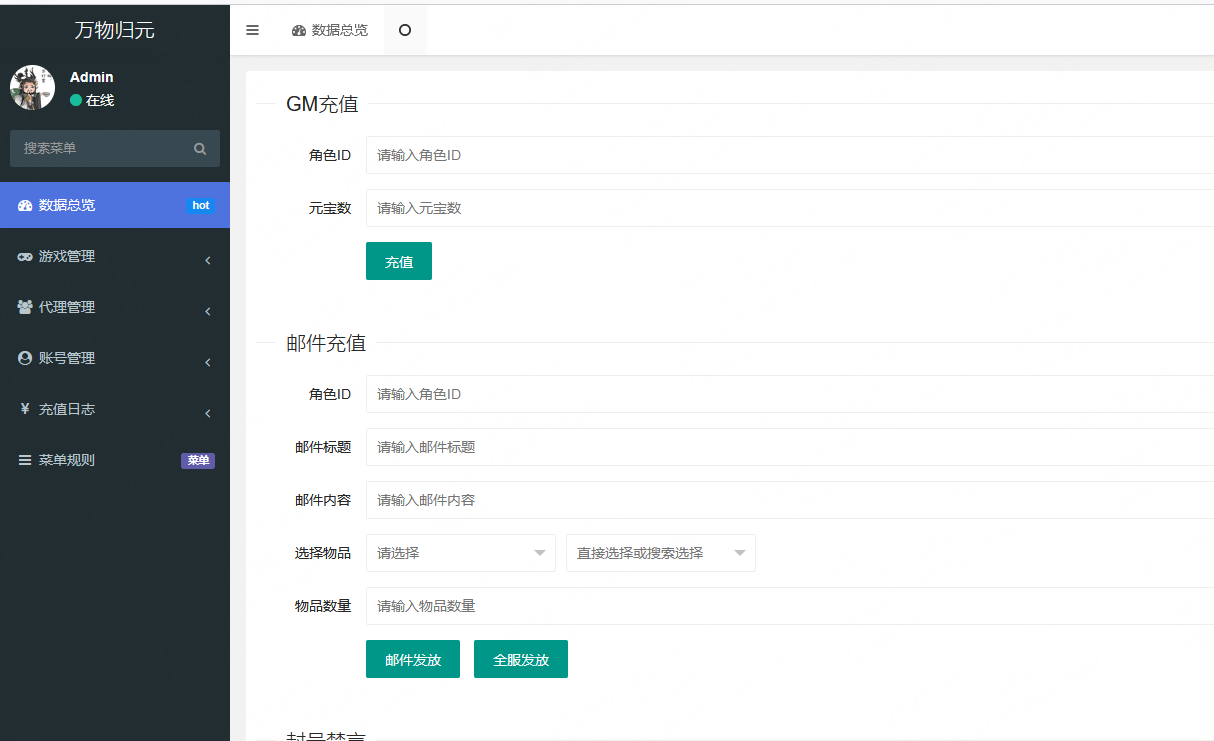Image resolution: width=1214 pixels, height=741 pixels.
Task: Open the 直接选择或搜索选择 dropdown
Action: pos(660,552)
